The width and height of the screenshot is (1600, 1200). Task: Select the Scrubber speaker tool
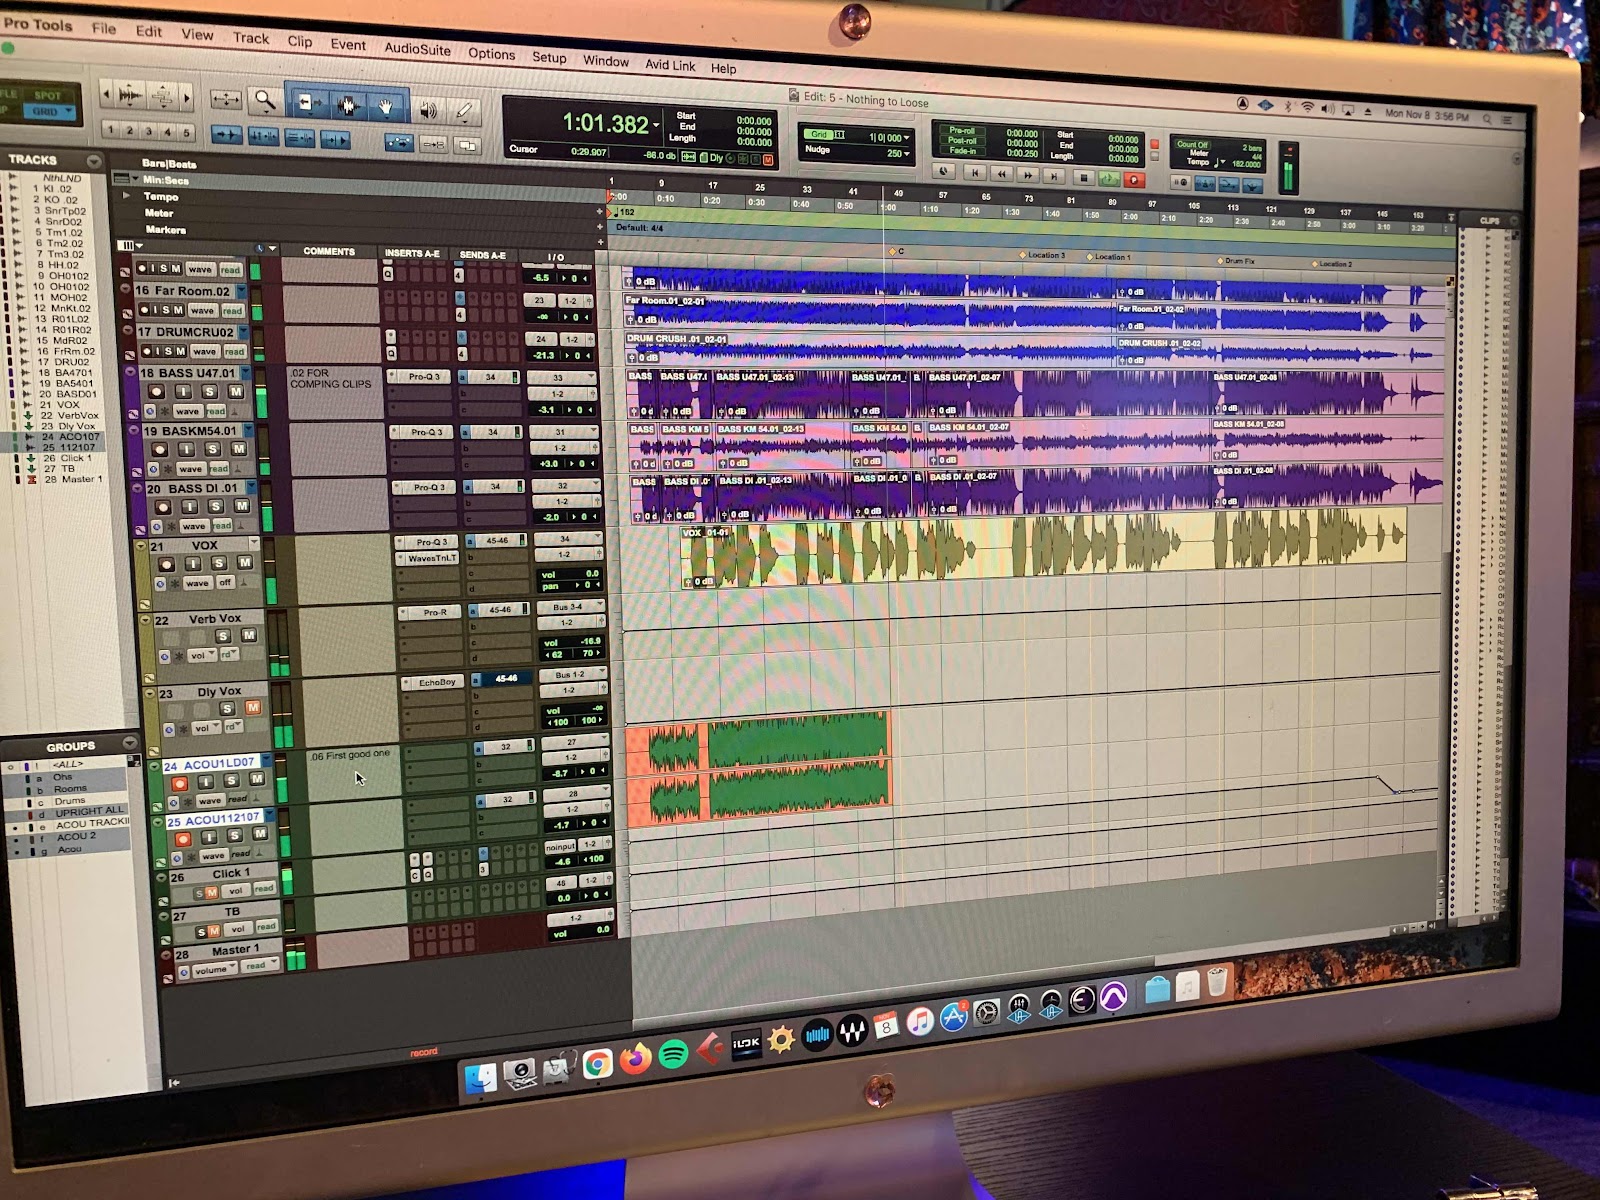[x=428, y=109]
